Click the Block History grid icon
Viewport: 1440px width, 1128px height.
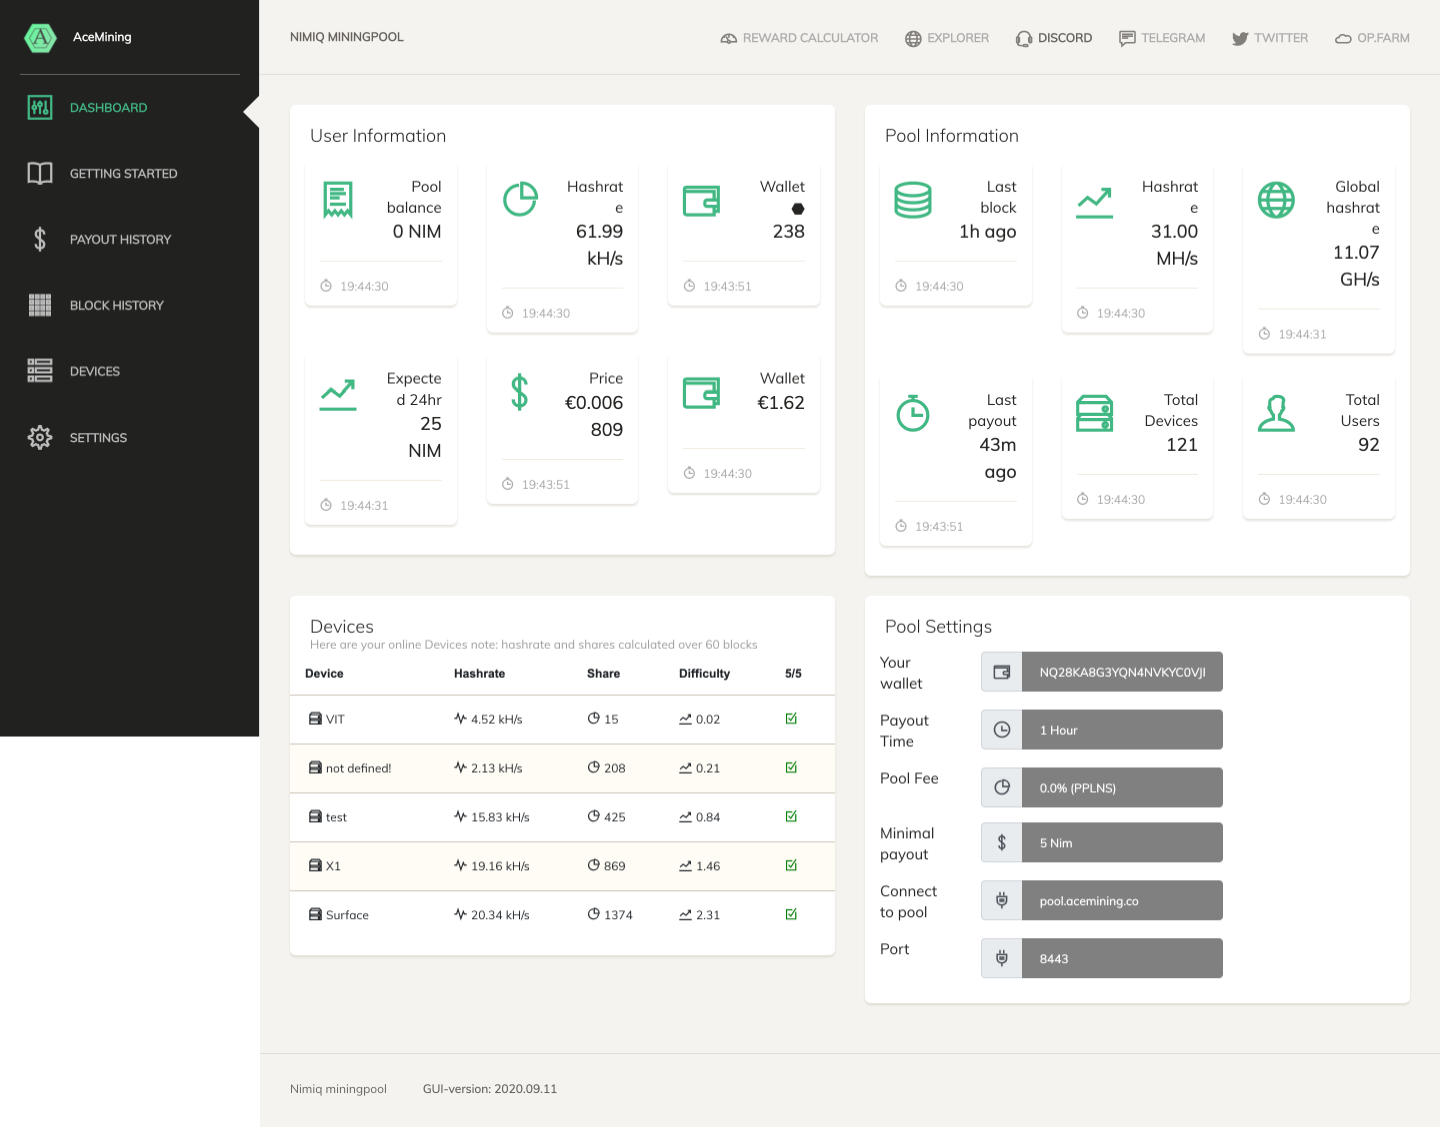(x=40, y=306)
